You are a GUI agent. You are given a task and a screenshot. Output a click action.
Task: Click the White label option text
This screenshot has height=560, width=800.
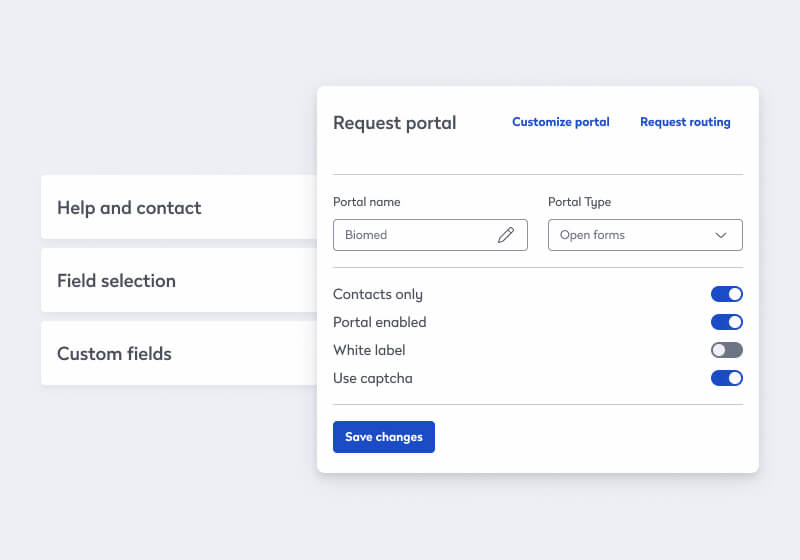click(x=369, y=350)
